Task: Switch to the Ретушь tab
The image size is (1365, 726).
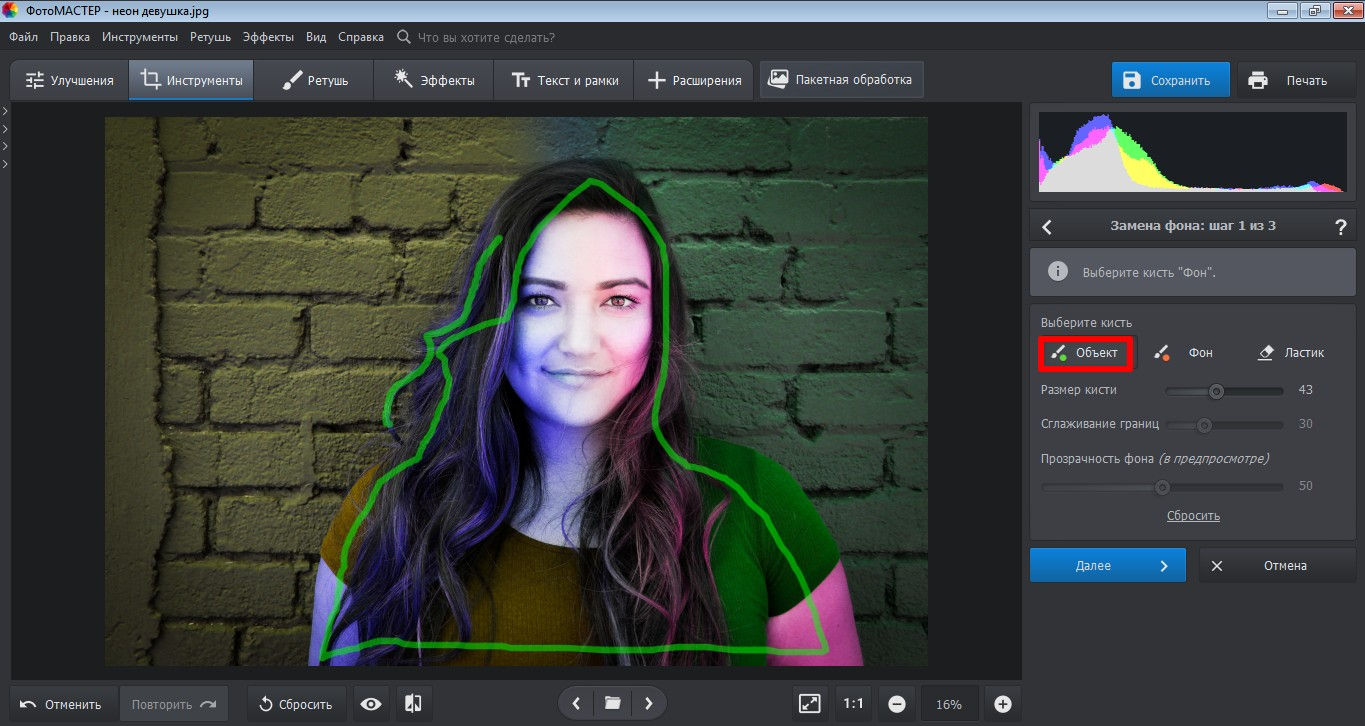Action: [x=314, y=80]
